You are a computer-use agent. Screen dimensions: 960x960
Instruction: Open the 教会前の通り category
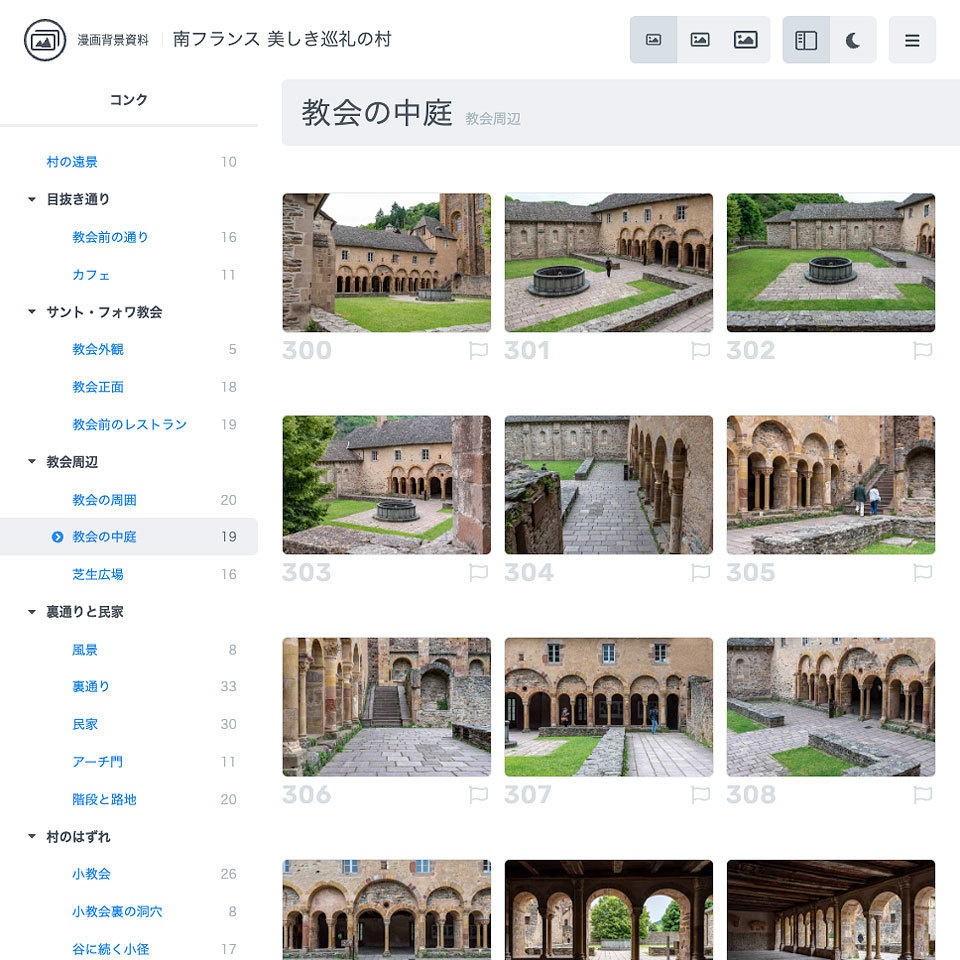click(x=110, y=237)
